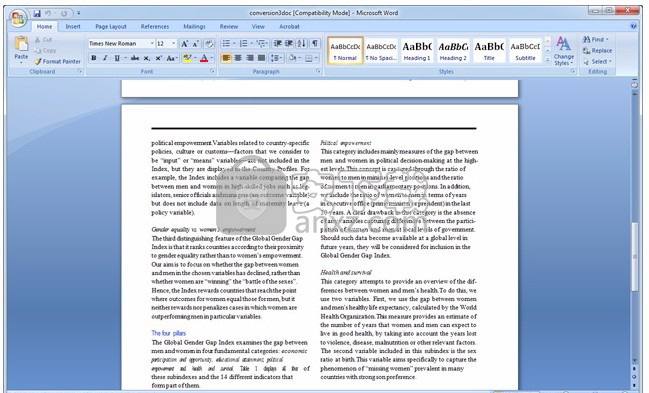Viewport: 649px width, 393px height.
Task: Open Microsoft Word Help icon
Action: click(x=634, y=26)
